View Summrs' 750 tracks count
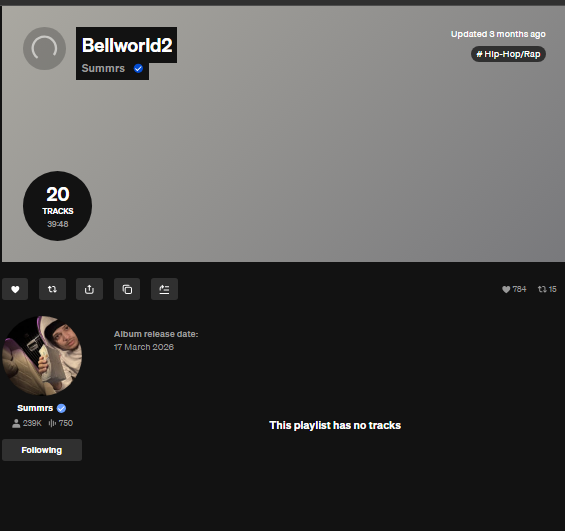This screenshot has height=531, width=565. pyautogui.click(x=61, y=423)
